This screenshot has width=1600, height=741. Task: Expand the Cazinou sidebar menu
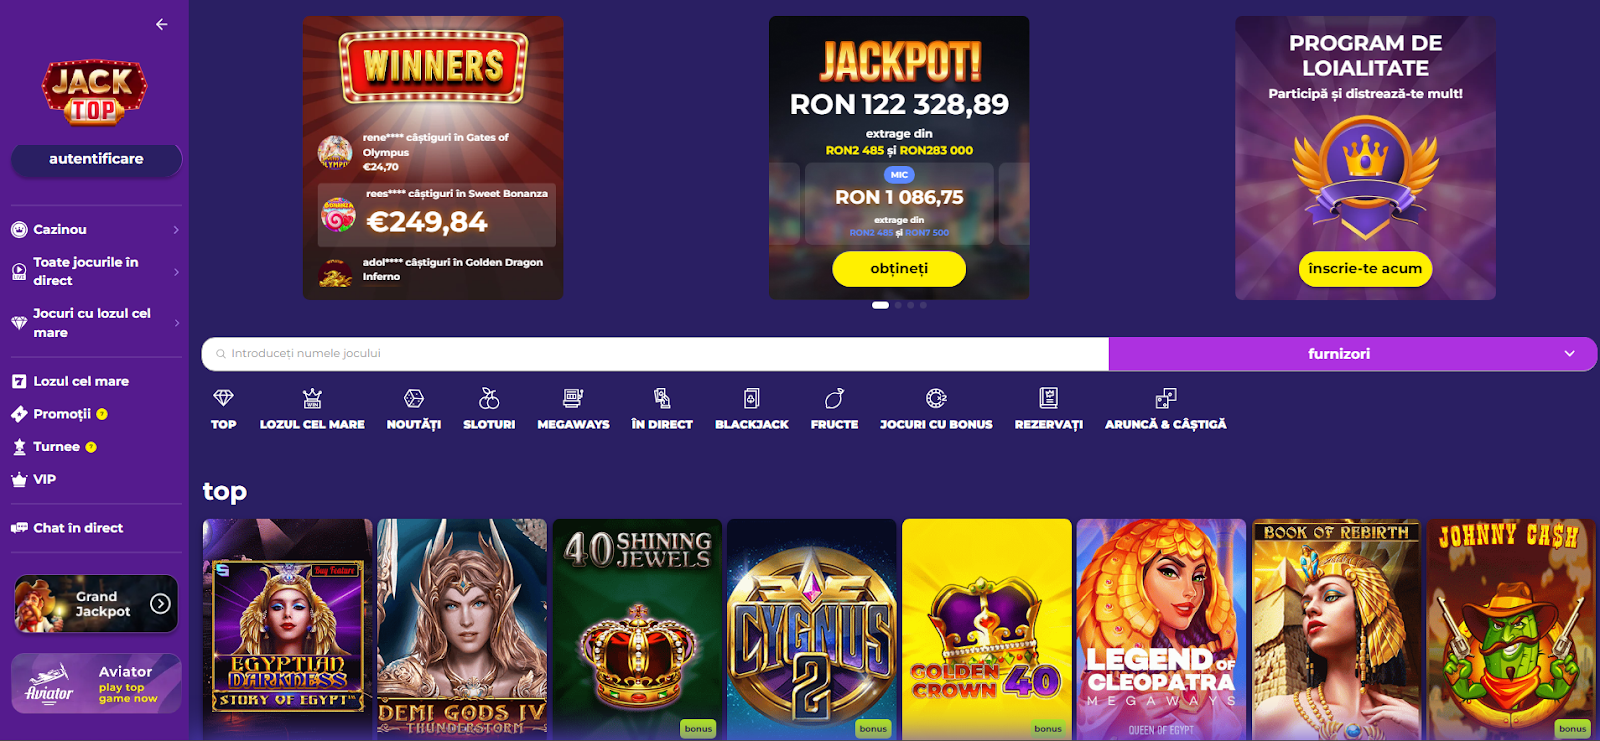[95, 229]
